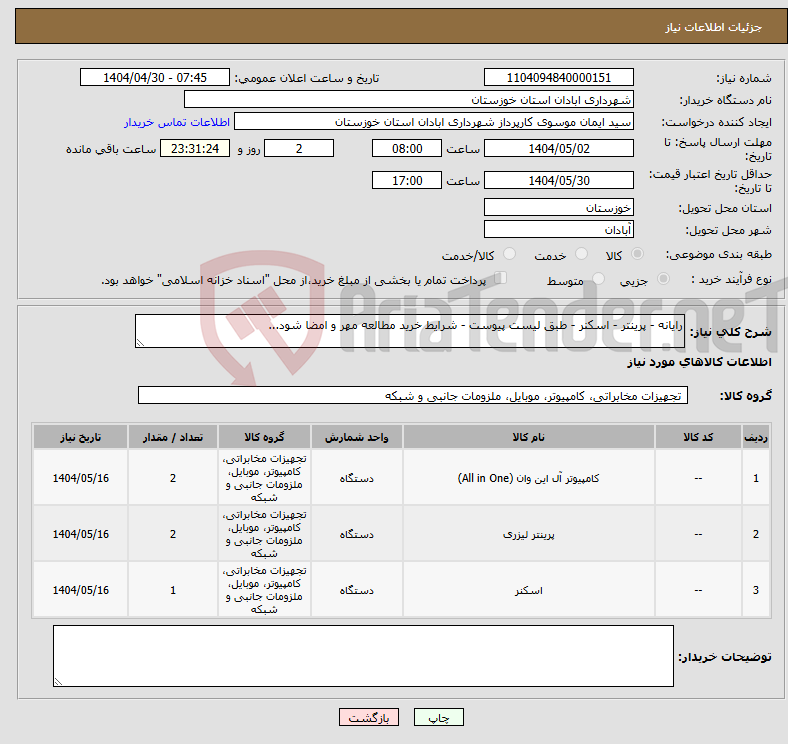Click the دستگاه unit cell in the All in One row
The height and width of the screenshot is (744, 788).
coord(356,478)
